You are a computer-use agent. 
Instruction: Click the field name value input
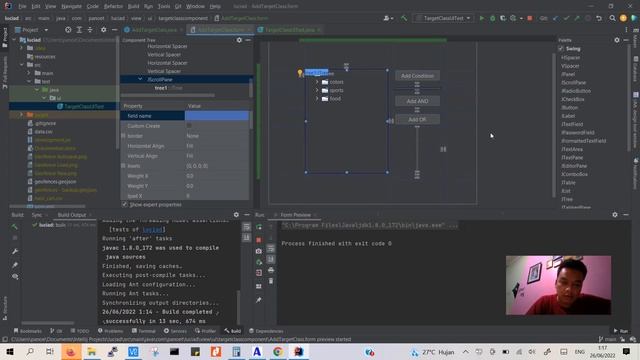coord(217,116)
